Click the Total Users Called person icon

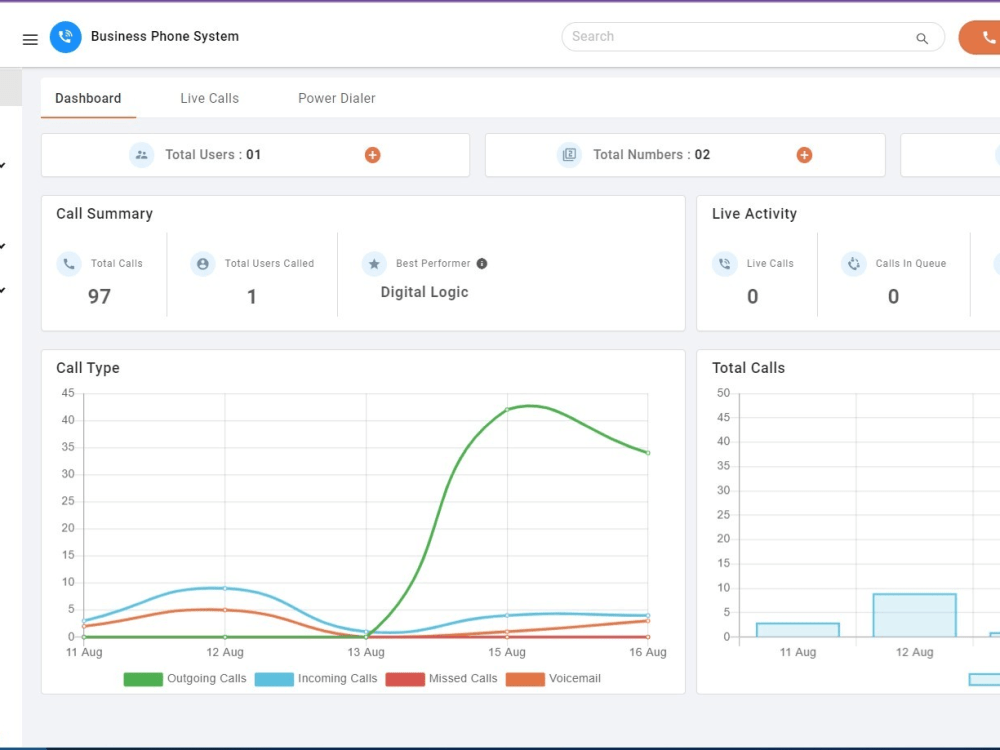coord(203,263)
